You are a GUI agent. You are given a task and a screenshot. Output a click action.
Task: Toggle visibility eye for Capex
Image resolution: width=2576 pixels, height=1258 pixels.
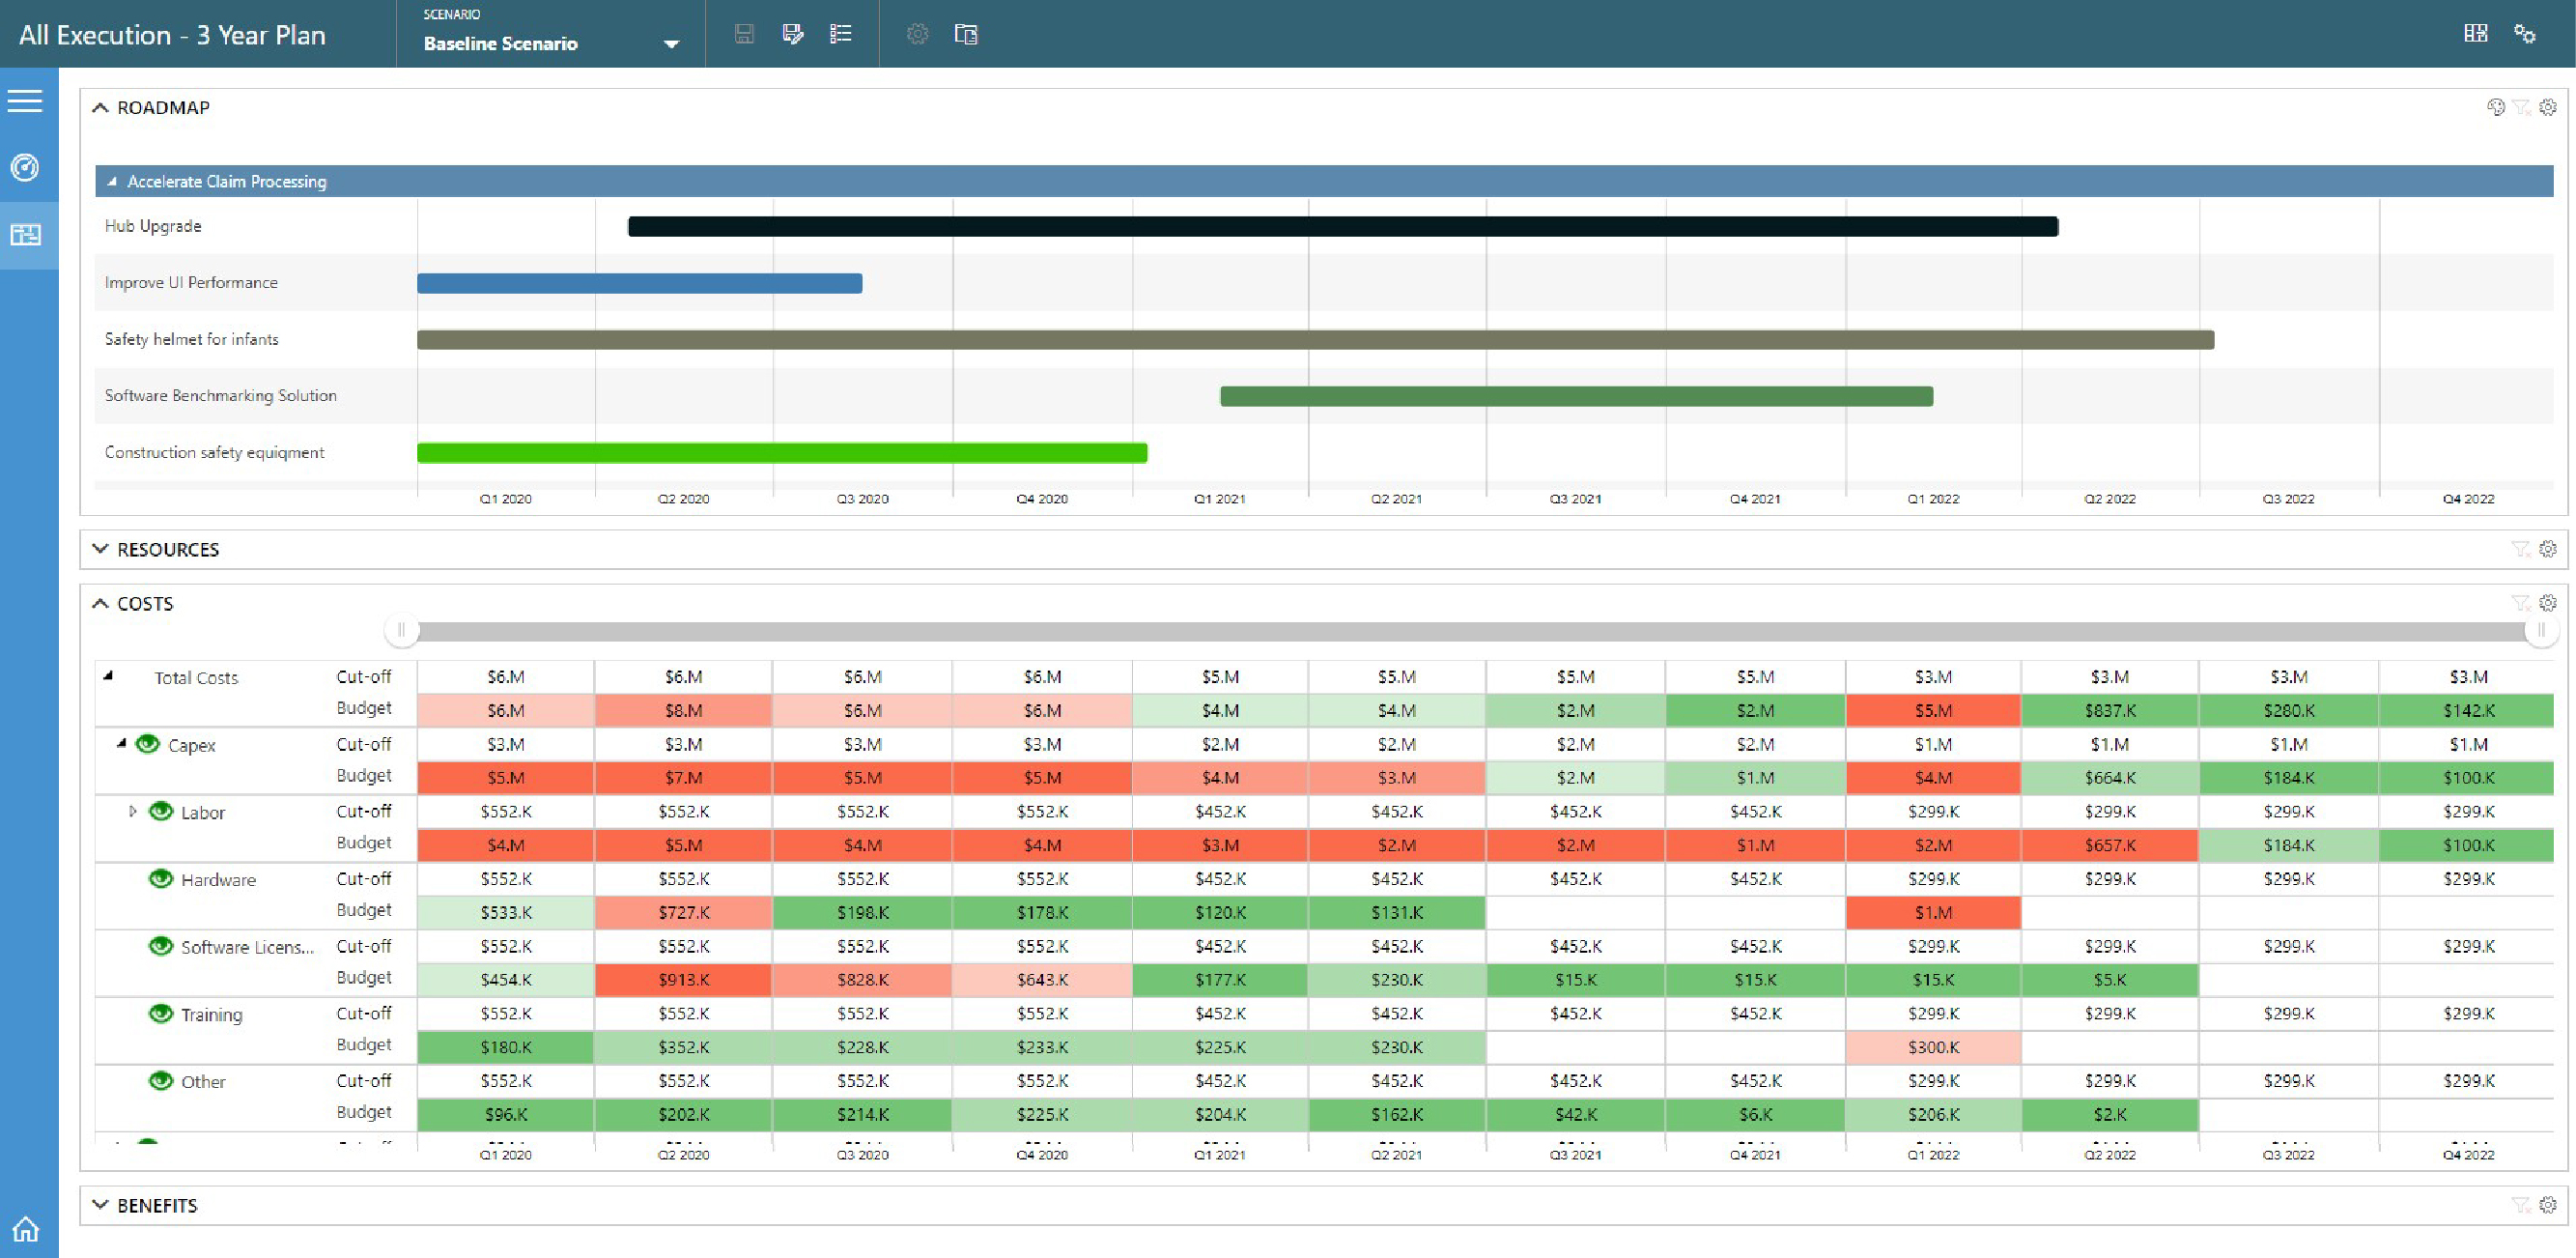(x=148, y=744)
